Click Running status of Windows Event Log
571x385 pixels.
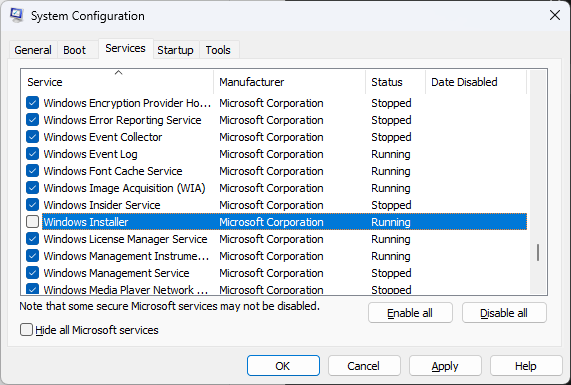391,154
